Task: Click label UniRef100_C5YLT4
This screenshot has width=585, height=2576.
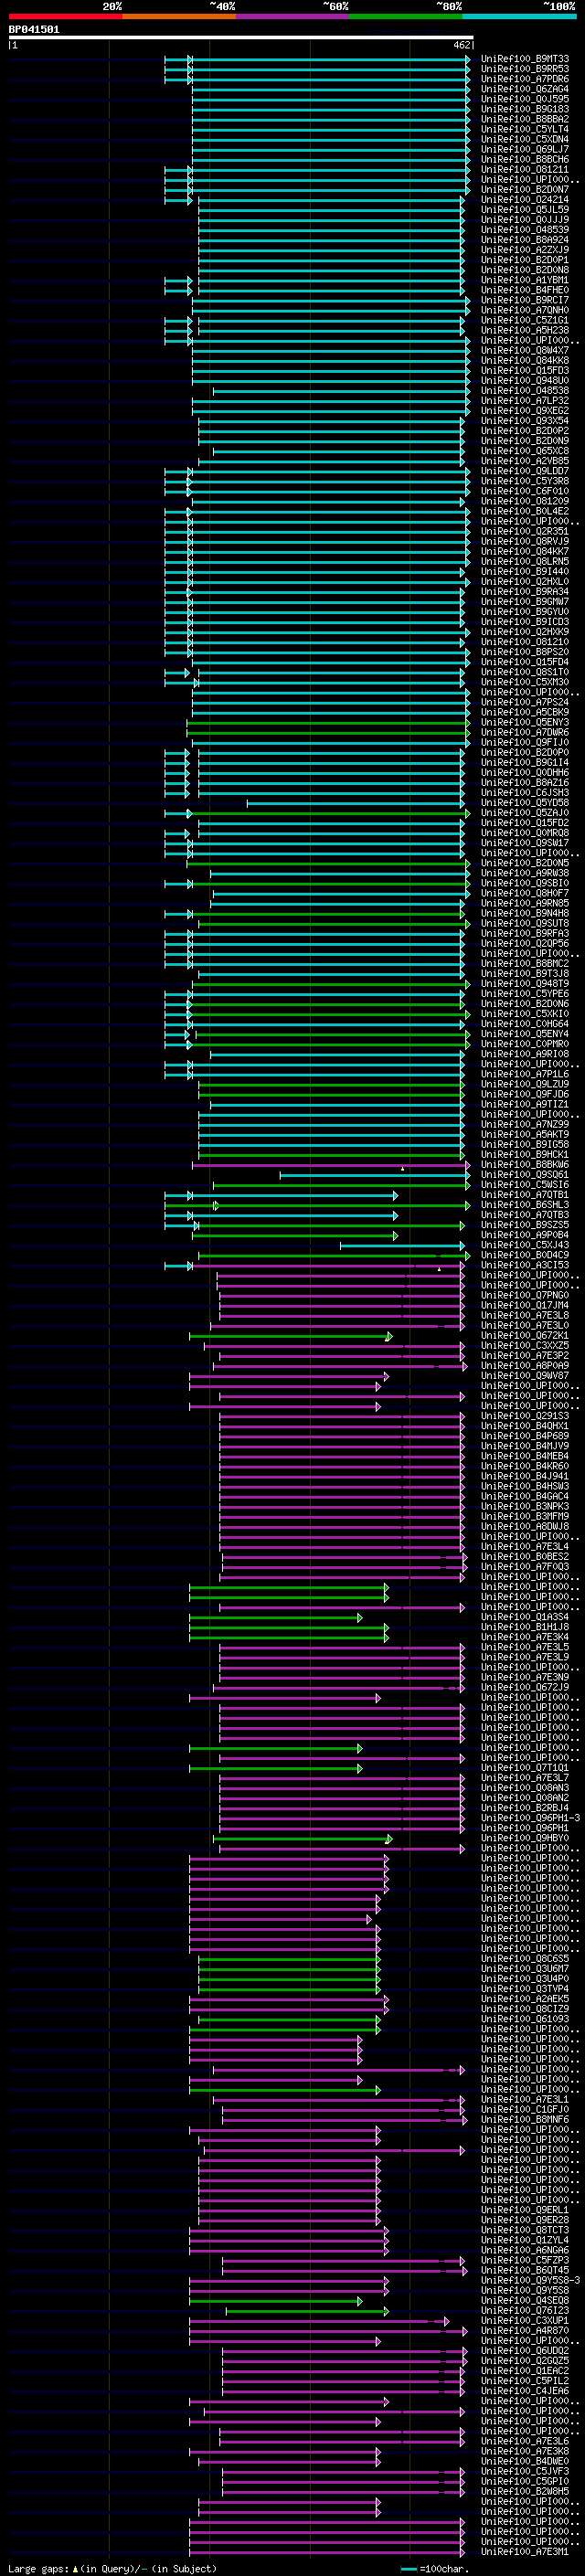Action: click(525, 129)
